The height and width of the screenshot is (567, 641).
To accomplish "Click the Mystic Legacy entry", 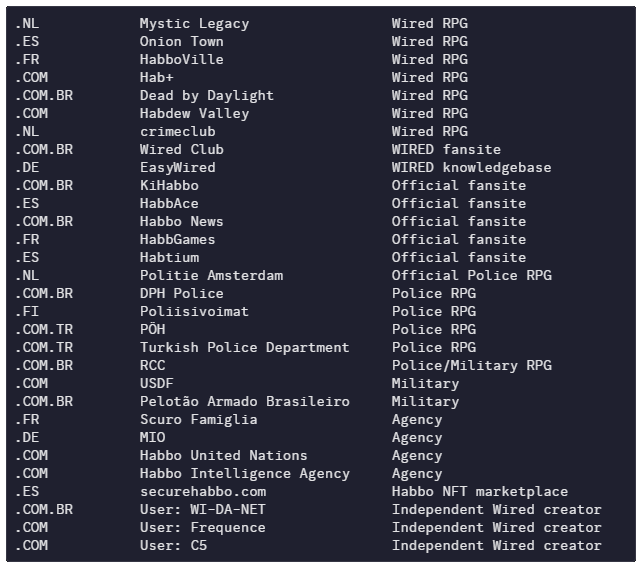I will click(194, 24).
